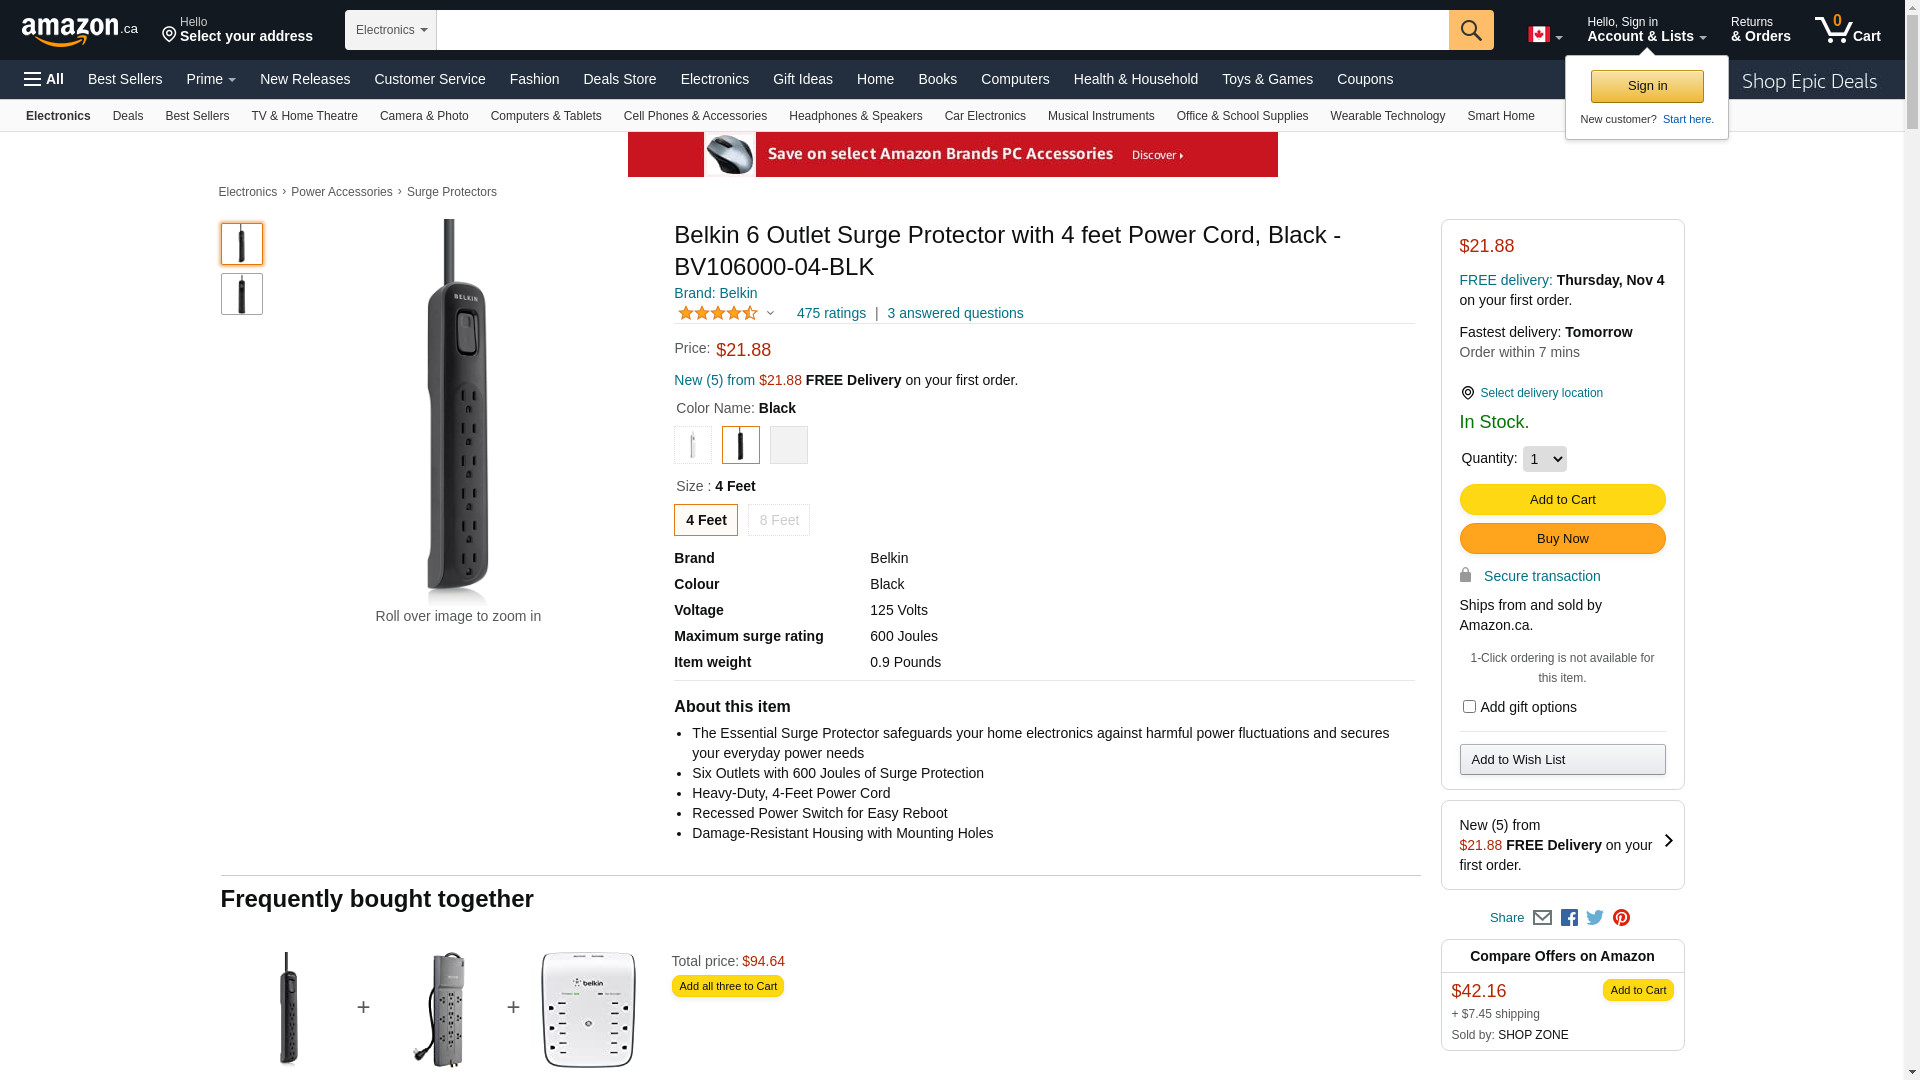Open the cart icon
Viewport: 1920px width, 1080px height.
pyautogui.click(x=1846, y=30)
